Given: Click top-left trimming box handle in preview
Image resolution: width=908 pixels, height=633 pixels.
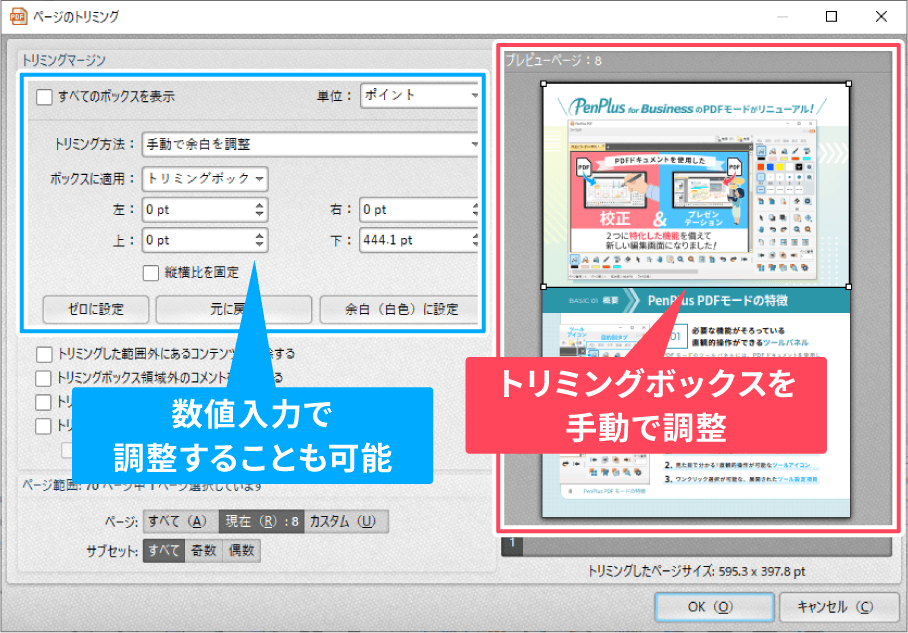Looking at the screenshot, I should point(544,84).
